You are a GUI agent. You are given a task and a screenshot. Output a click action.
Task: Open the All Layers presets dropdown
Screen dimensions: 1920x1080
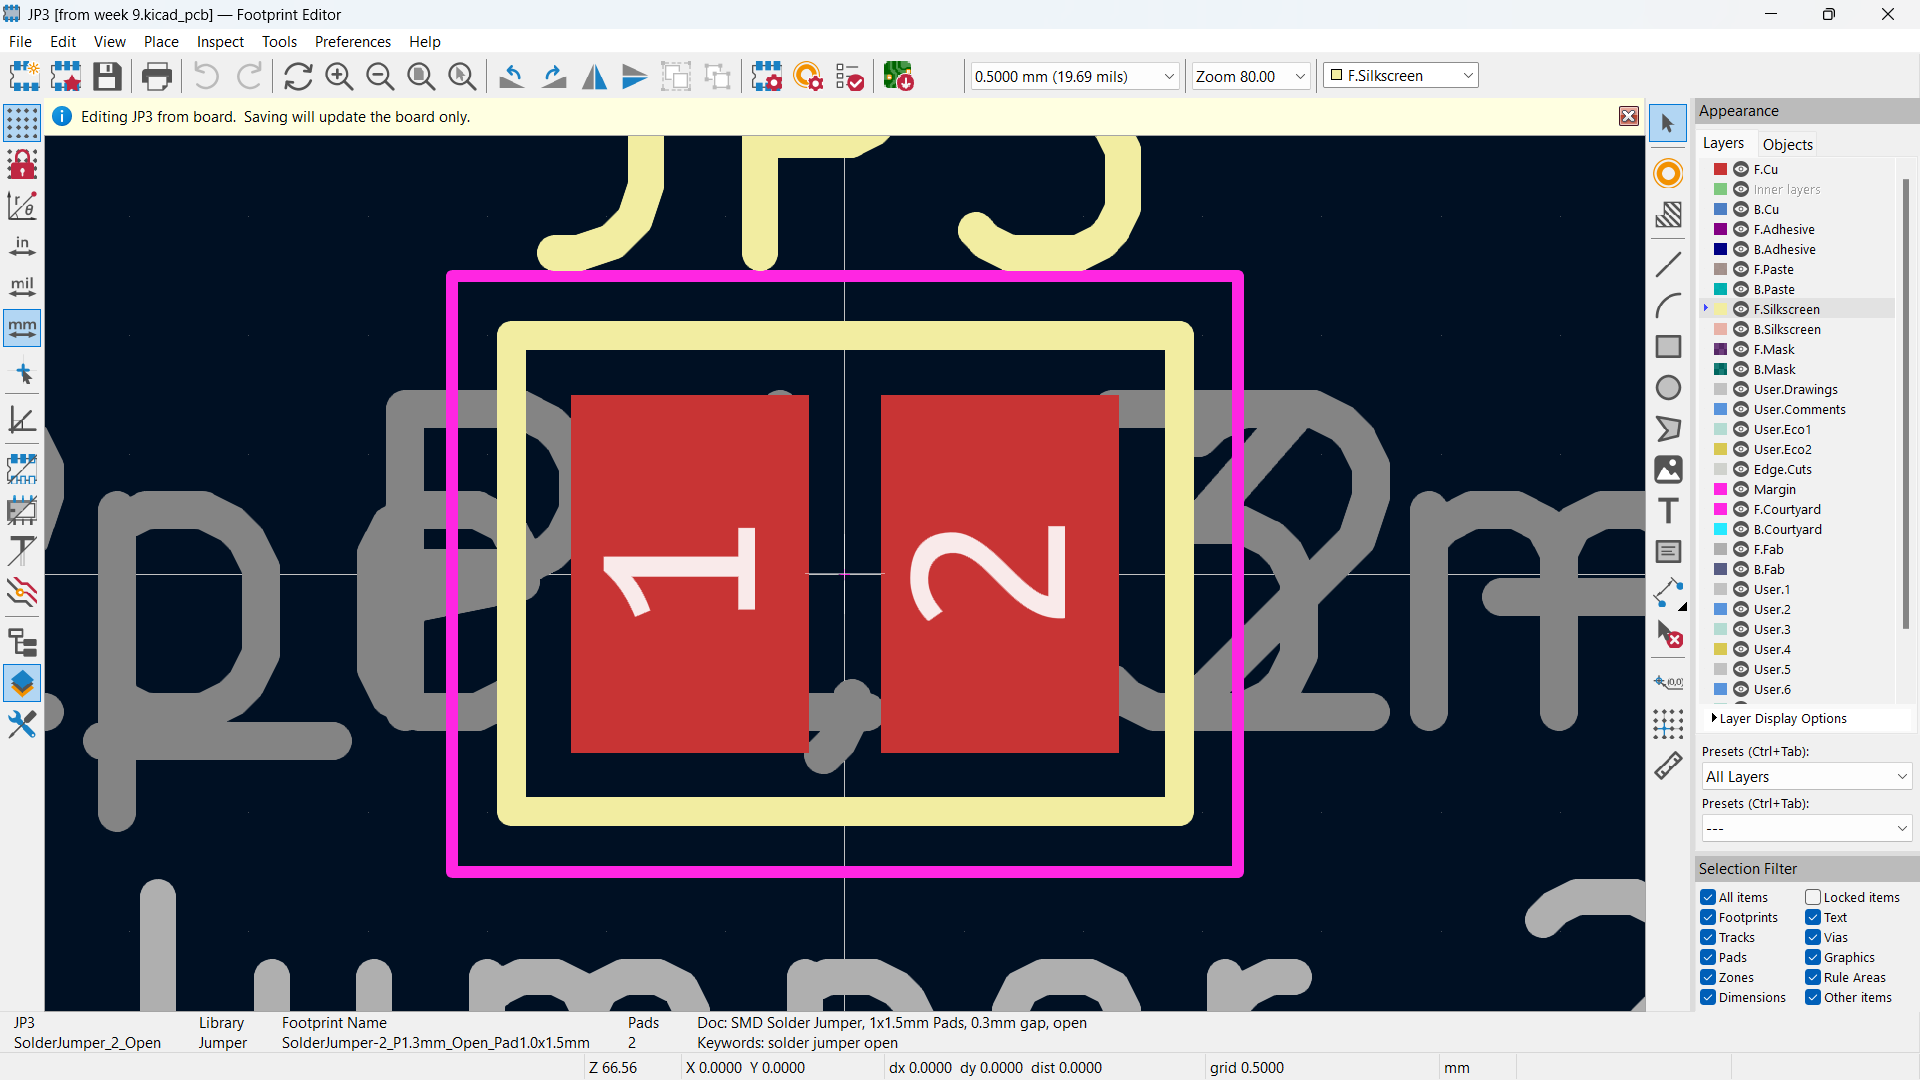[1806, 777]
